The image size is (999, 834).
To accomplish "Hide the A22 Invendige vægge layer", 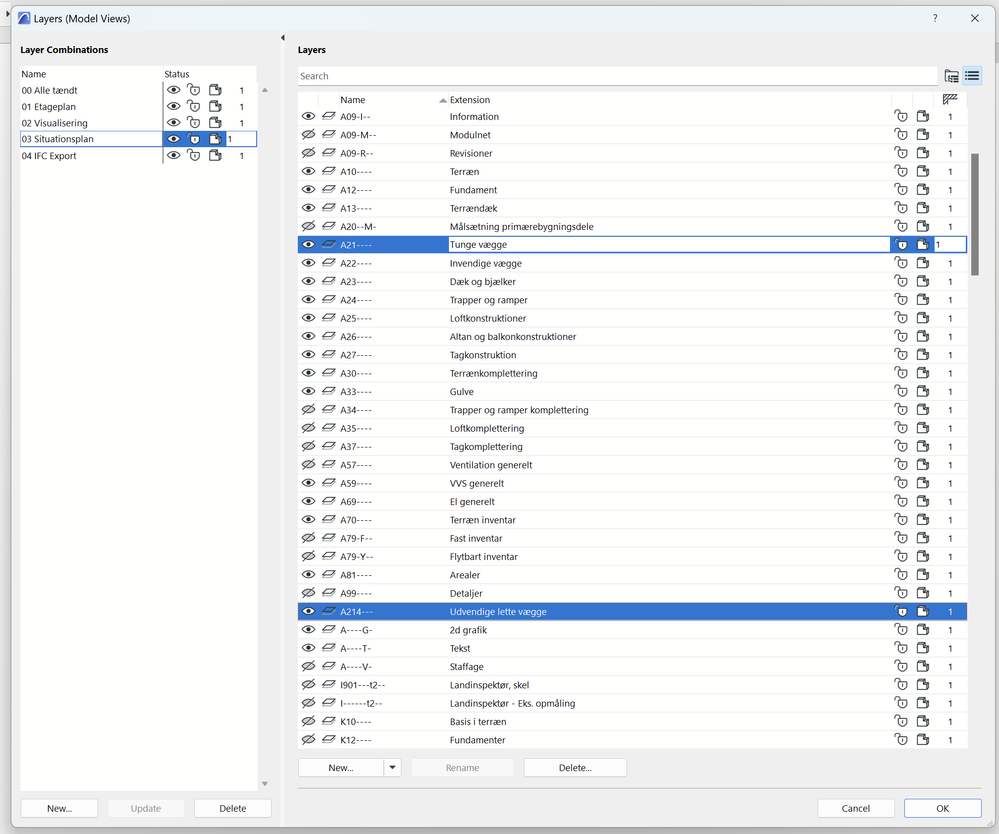I will point(309,262).
